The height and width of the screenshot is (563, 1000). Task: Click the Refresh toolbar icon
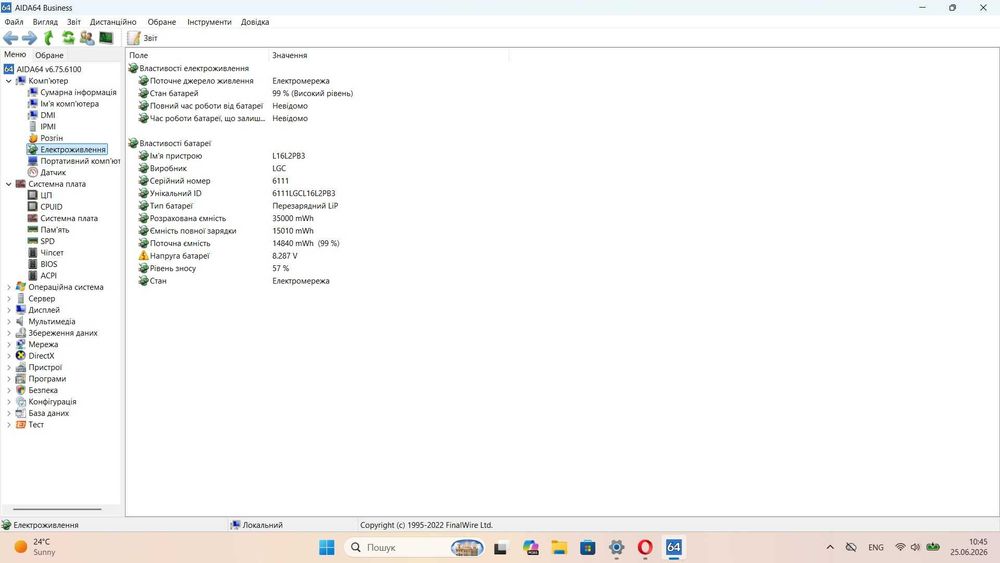point(68,38)
